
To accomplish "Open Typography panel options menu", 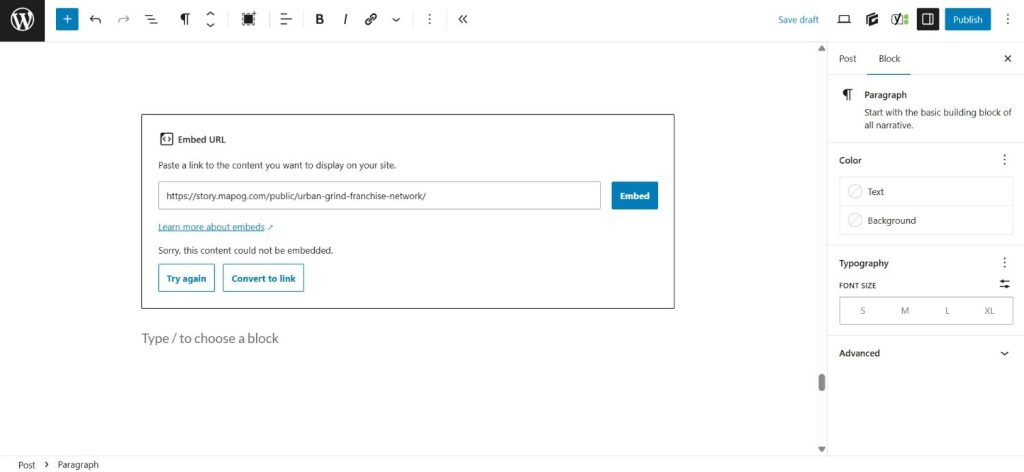I will [1004, 263].
